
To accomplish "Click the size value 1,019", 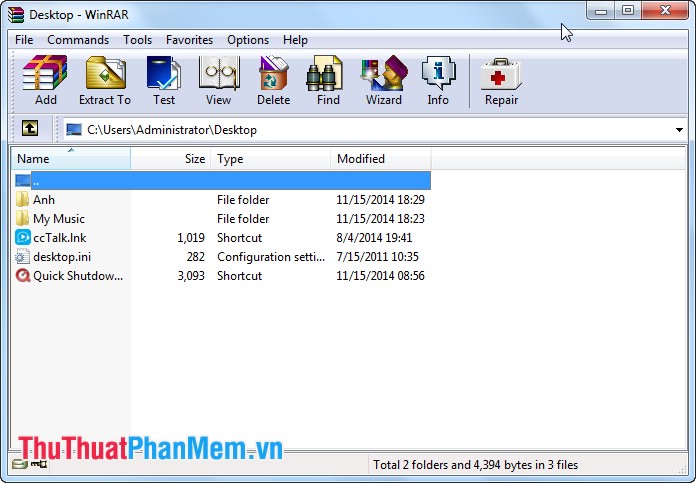I will (191, 238).
